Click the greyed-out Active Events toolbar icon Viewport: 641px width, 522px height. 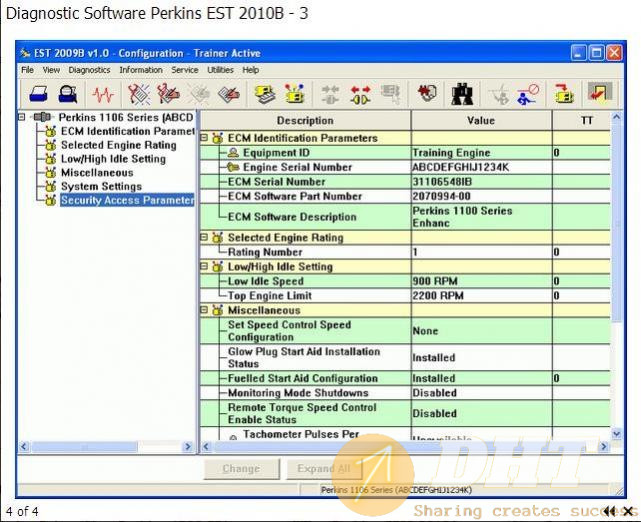[x=199, y=94]
